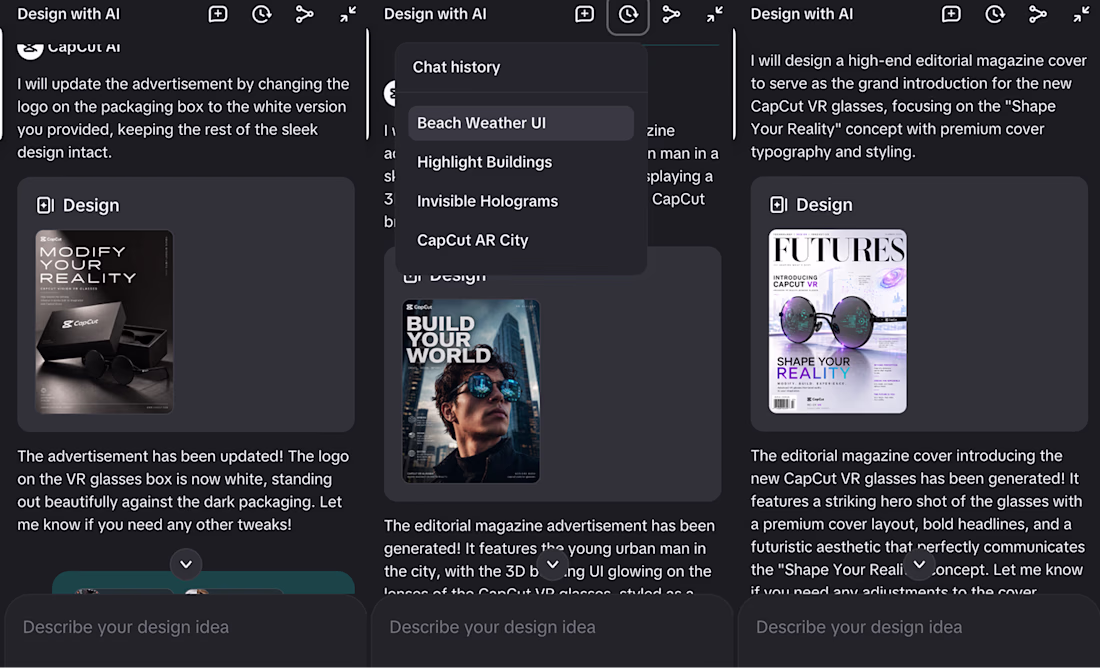Collapse the right Design with AI panel

1081,14
